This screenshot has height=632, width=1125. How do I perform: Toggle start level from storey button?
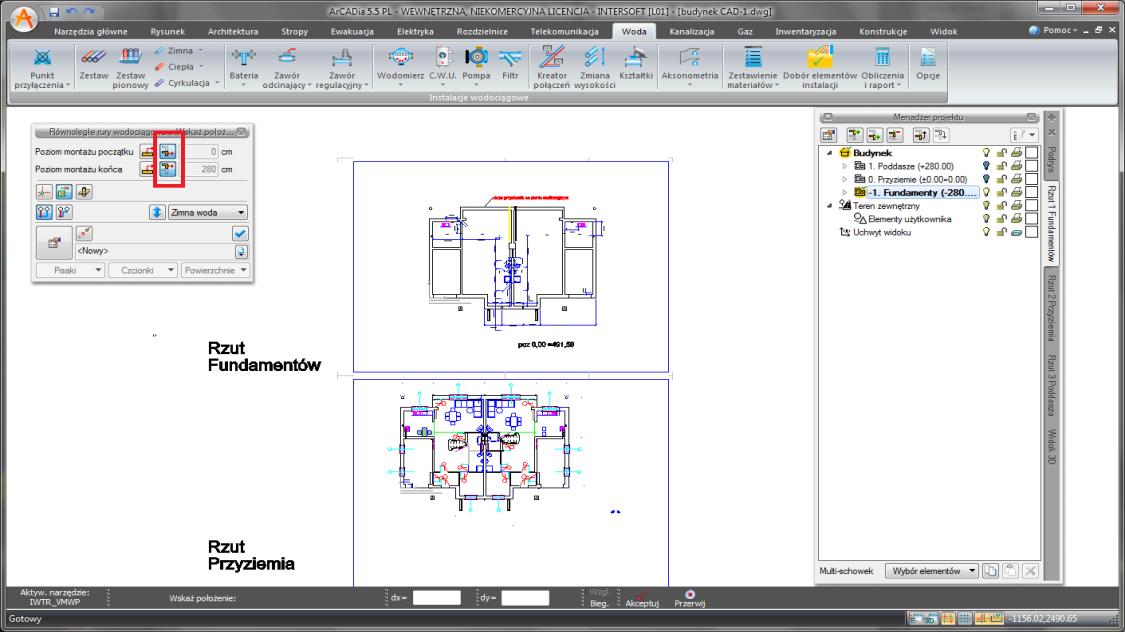pos(167,151)
